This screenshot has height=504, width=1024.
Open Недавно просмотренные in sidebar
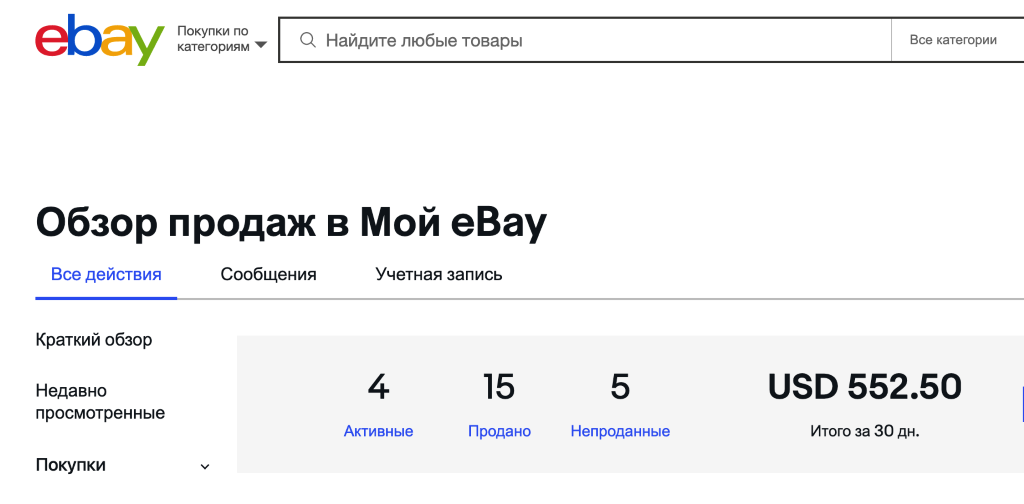point(101,402)
